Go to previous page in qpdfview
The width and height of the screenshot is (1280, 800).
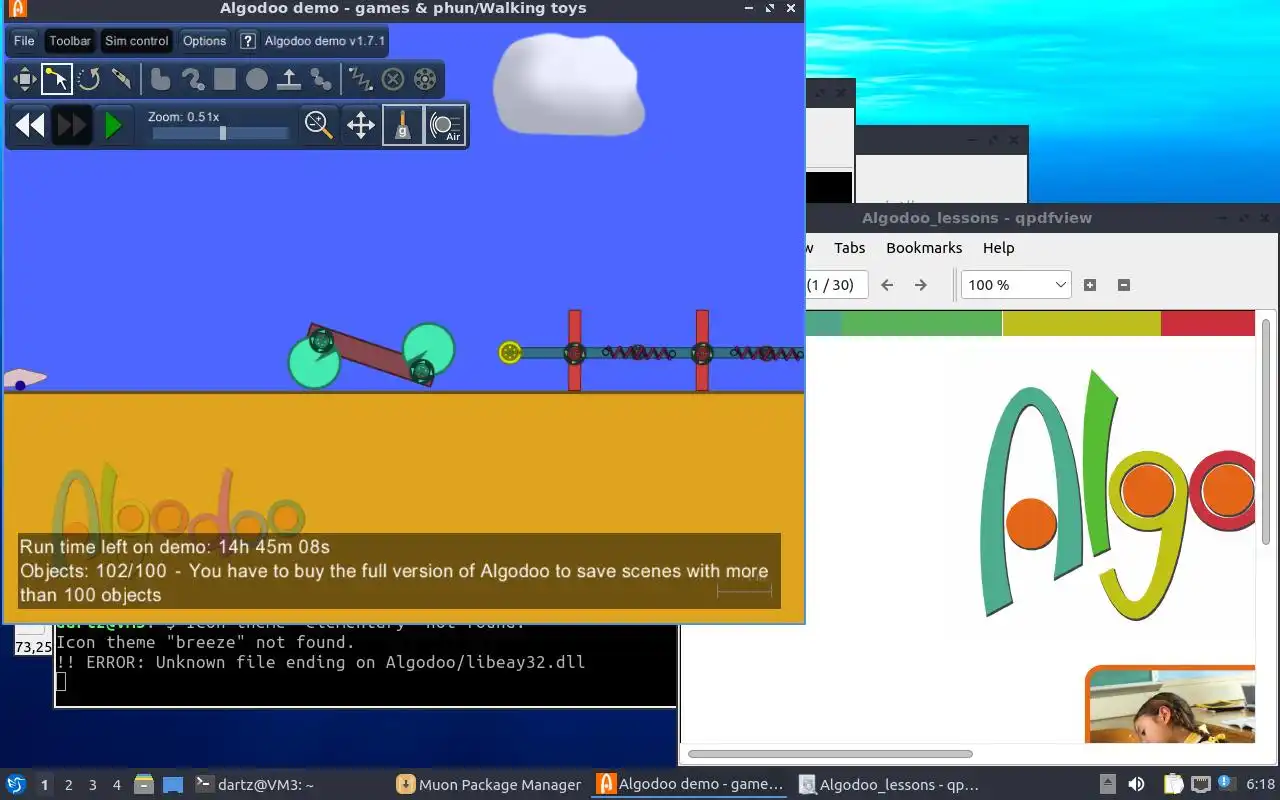click(x=887, y=285)
